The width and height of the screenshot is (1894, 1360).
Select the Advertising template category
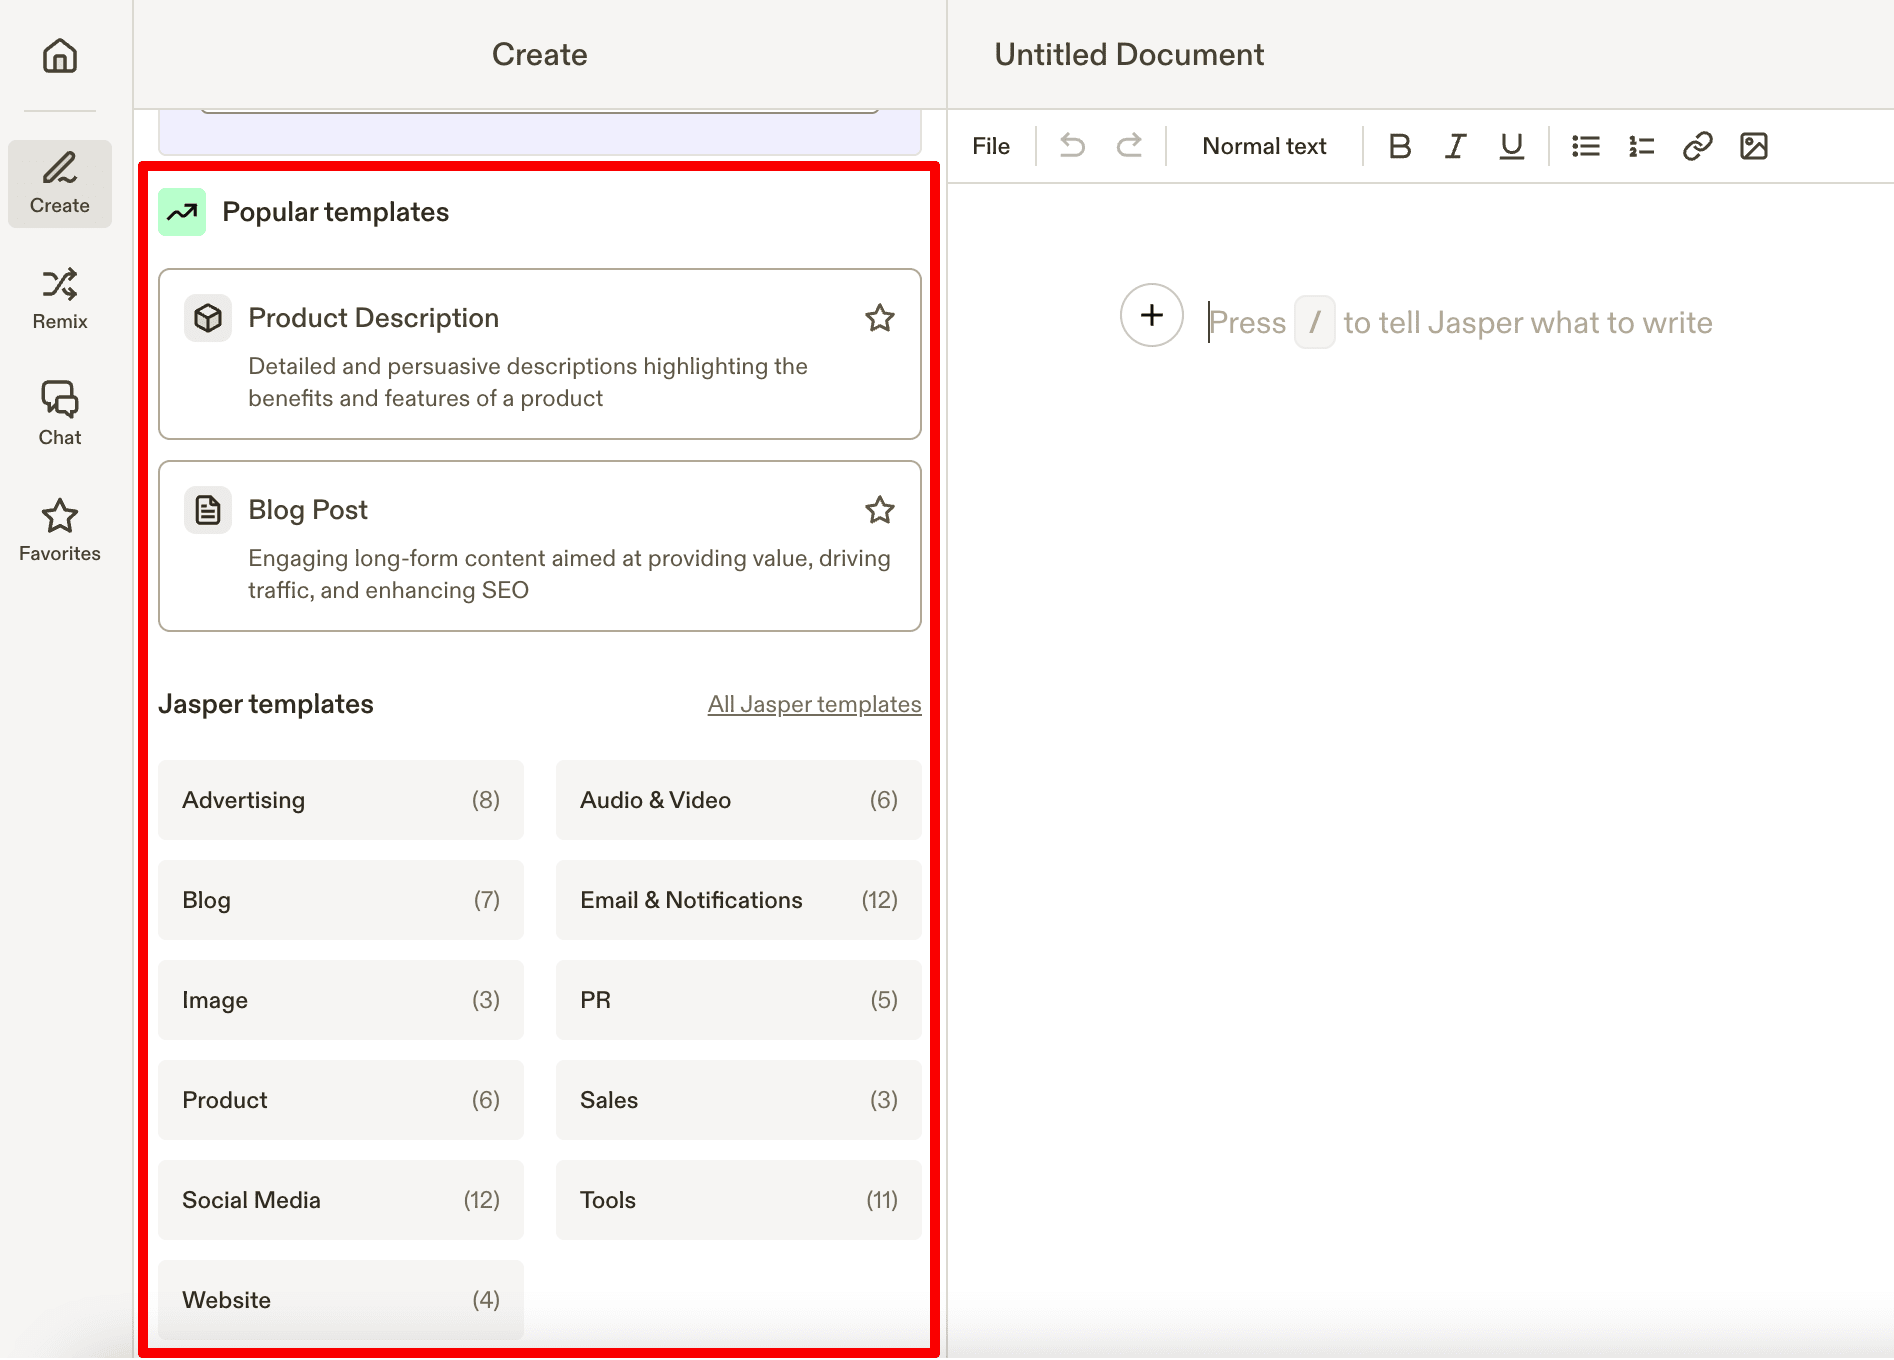click(x=341, y=800)
